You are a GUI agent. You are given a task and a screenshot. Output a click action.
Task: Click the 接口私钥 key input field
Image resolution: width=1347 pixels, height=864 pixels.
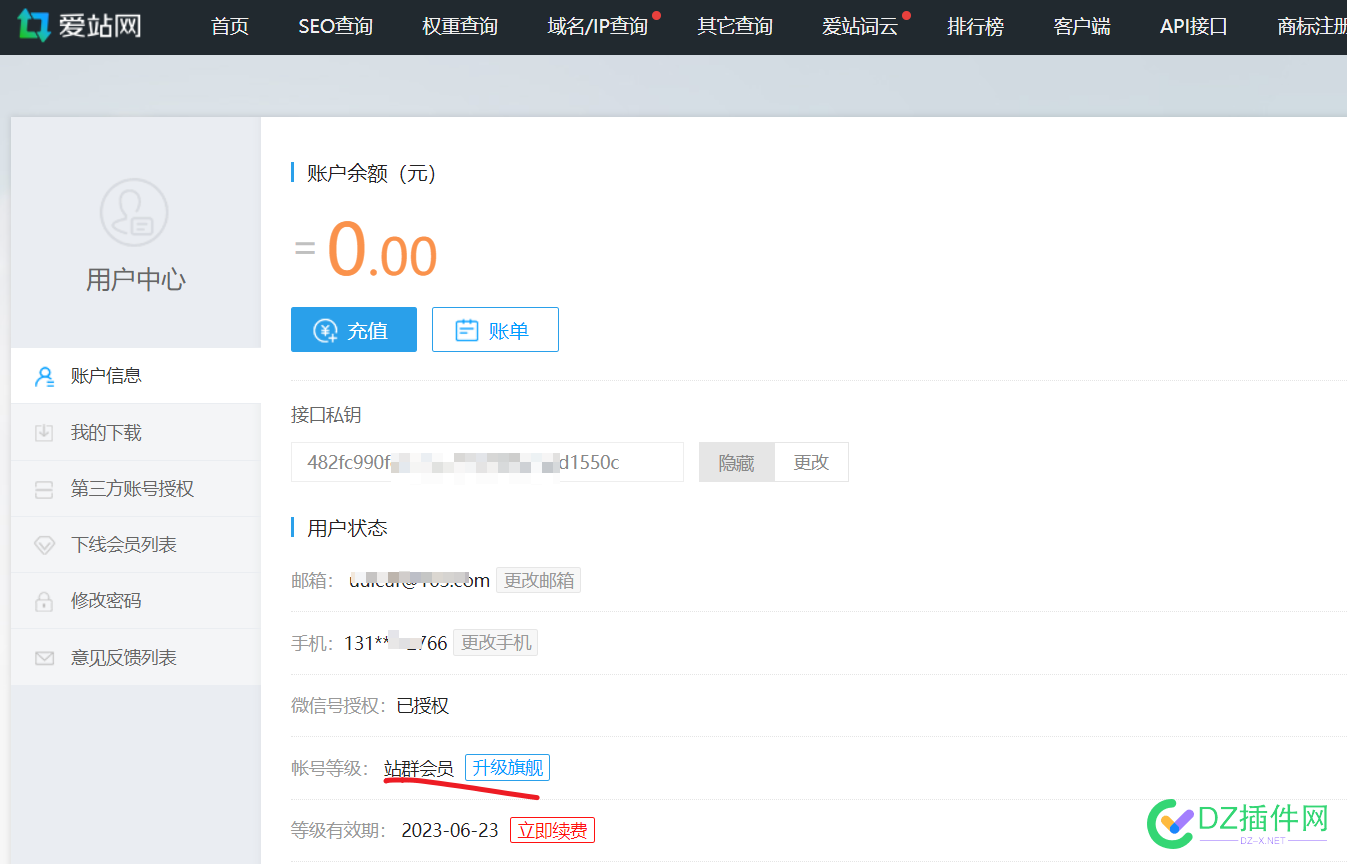point(487,462)
